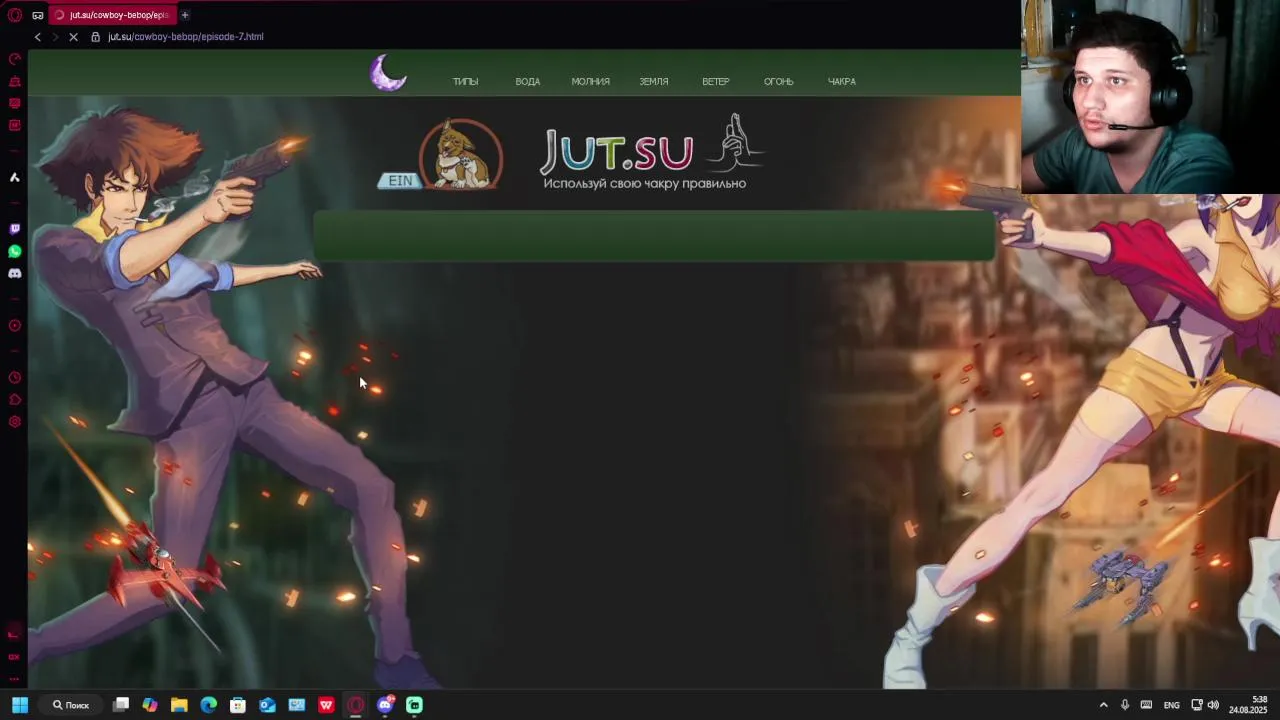Open Discord from the taskbar
Image resolution: width=1280 pixels, height=720 pixels.
(385, 705)
